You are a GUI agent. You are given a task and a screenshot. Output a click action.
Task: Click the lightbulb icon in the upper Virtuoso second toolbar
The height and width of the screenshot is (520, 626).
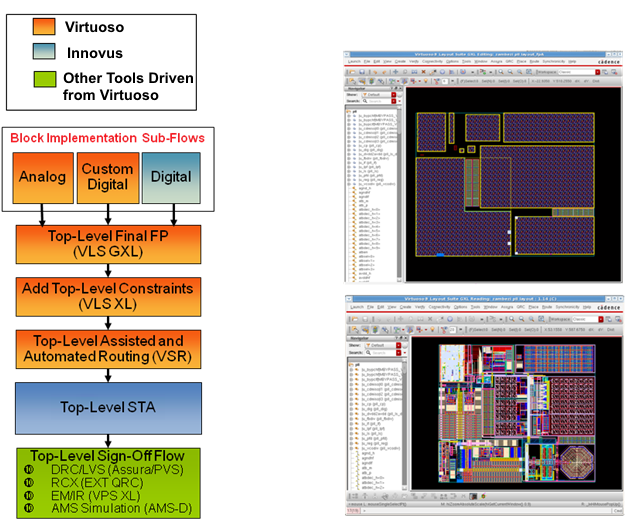coord(426,81)
